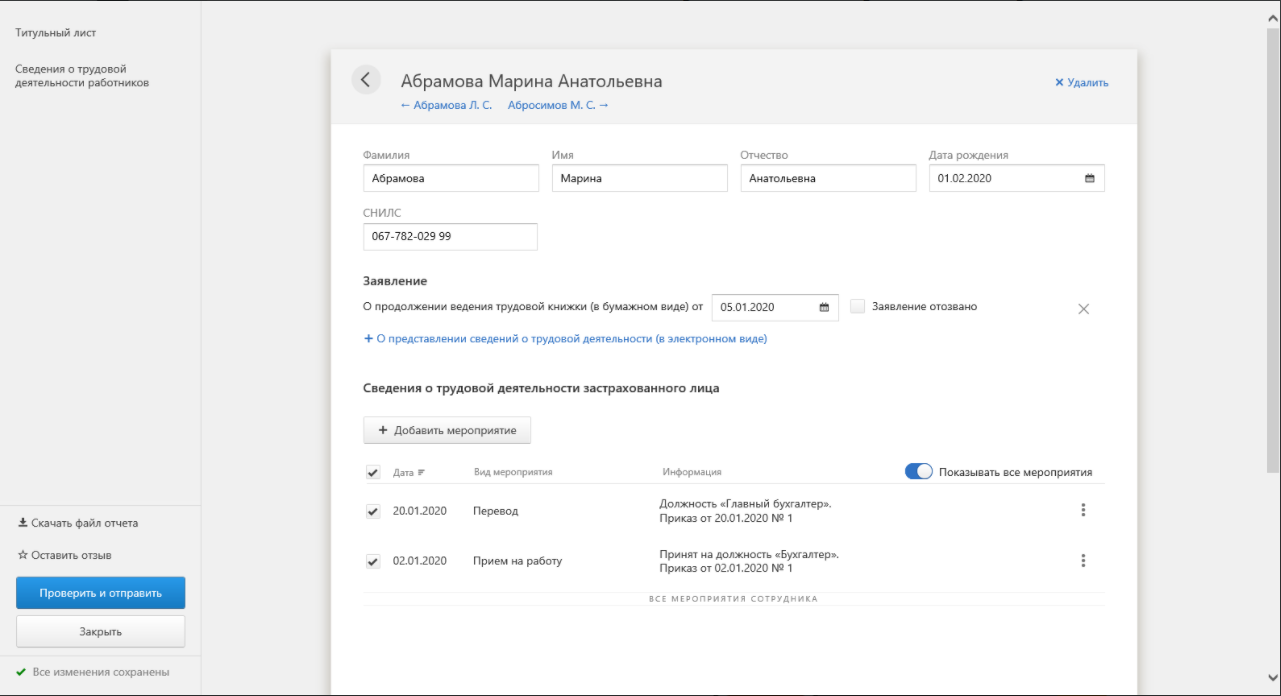Viewport: 1281px width, 696px height.
Task: Go to next employee Абросимов М. С.
Action: 558,105
